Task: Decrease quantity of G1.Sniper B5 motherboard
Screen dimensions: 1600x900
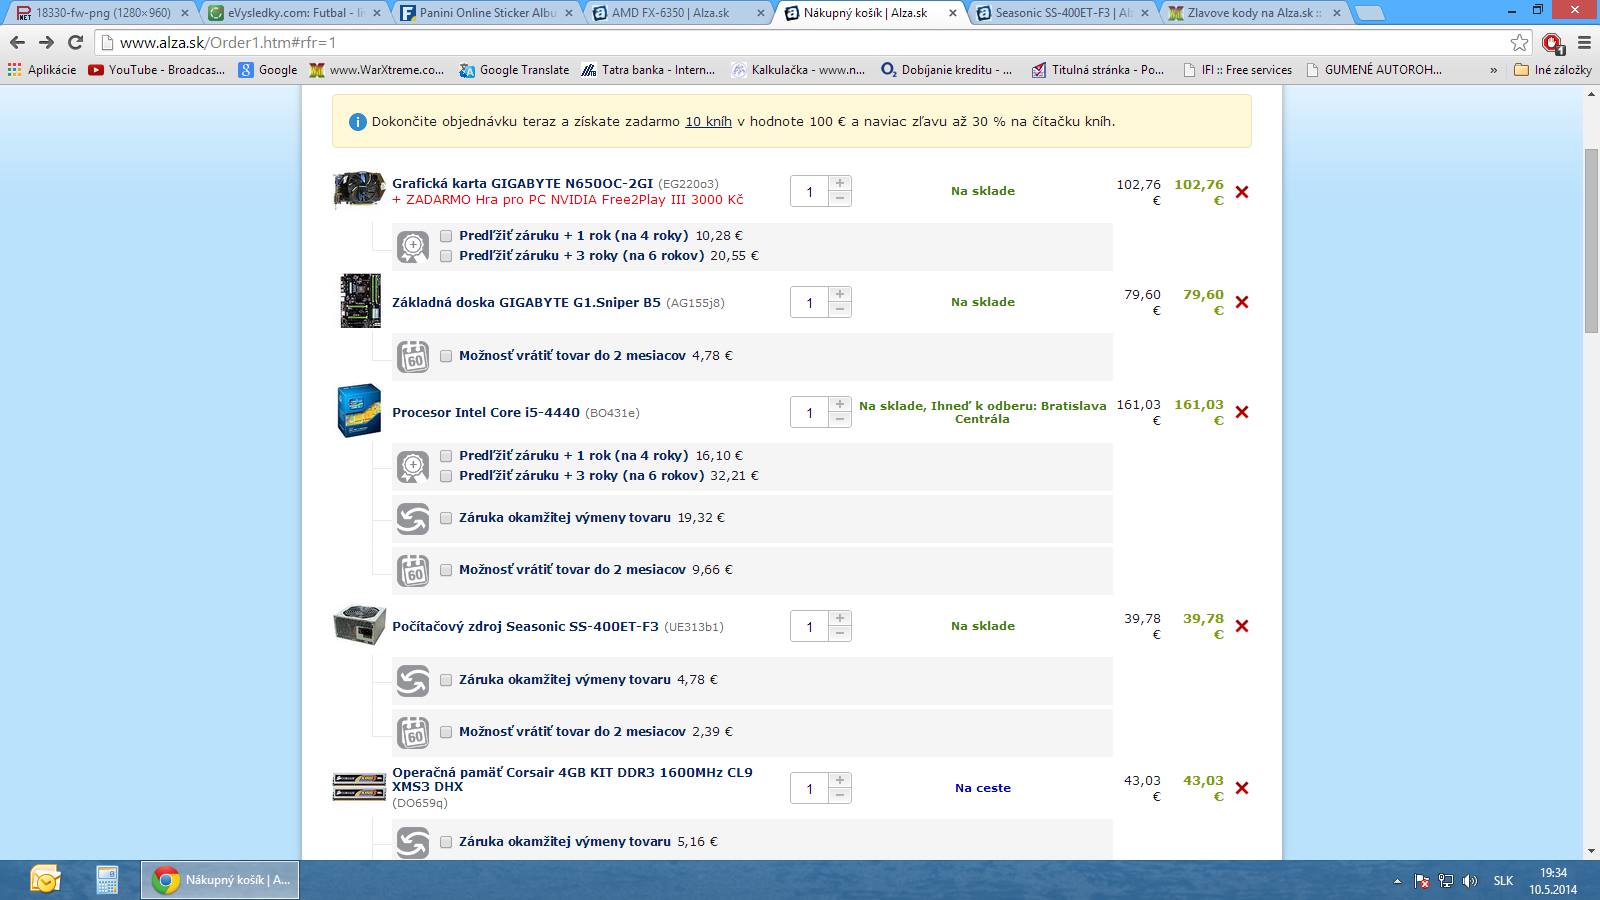Action: click(840, 309)
